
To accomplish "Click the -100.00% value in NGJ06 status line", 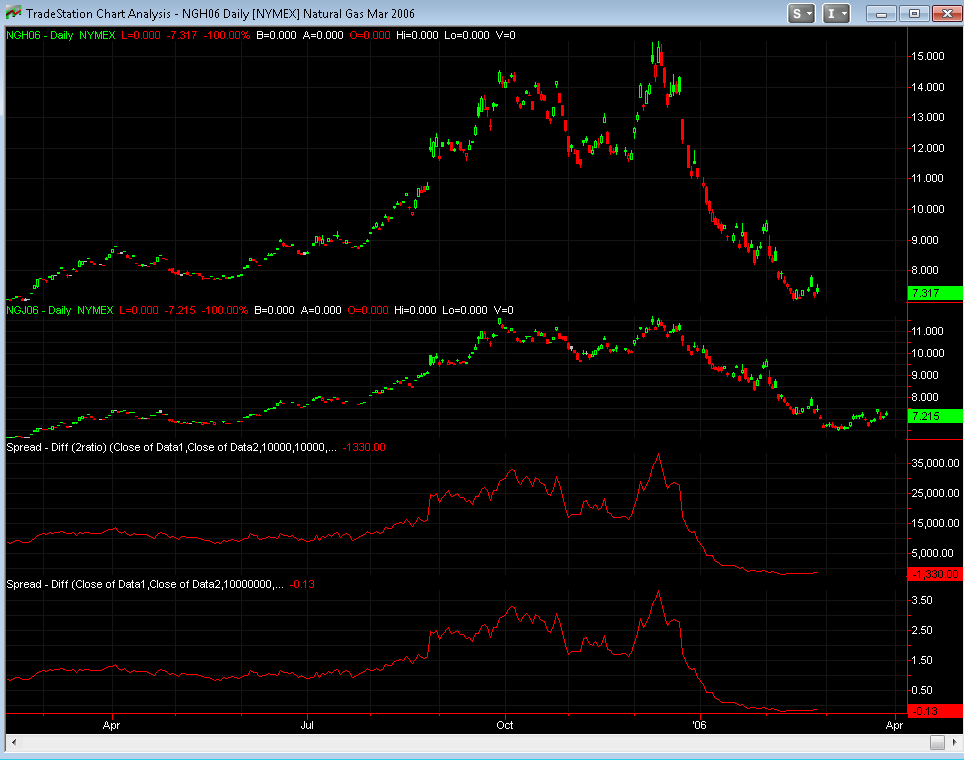I will tap(225, 310).
